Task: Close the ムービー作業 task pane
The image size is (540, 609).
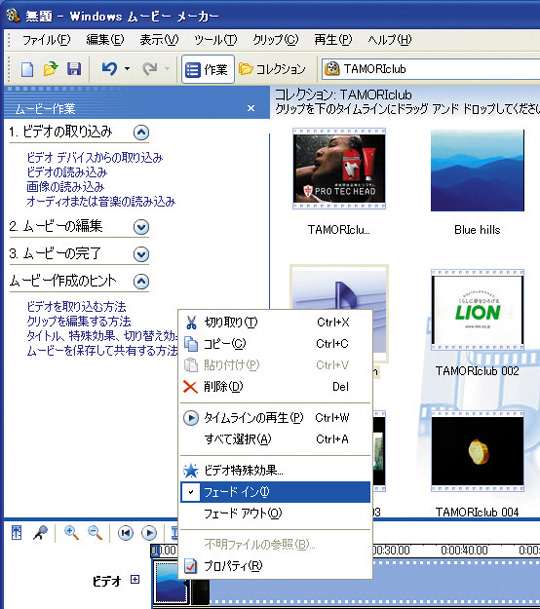Action: pyautogui.click(x=251, y=108)
